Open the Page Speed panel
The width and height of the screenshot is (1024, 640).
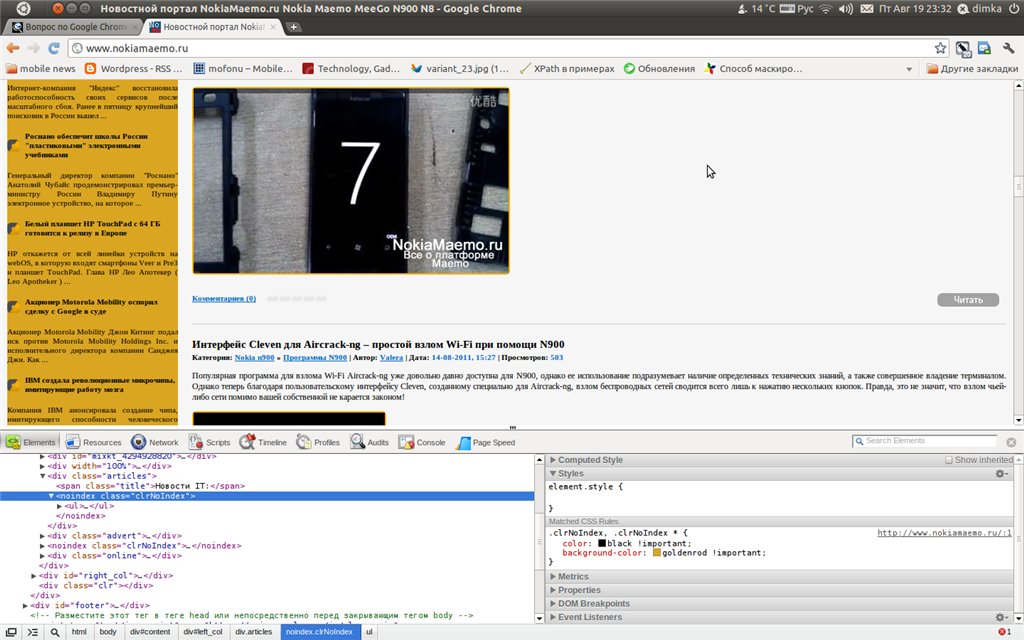click(x=485, y=442)
